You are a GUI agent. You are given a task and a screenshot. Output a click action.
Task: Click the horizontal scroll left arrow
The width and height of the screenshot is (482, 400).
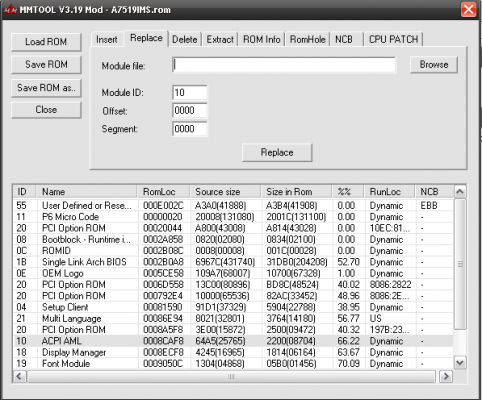[x=19, y=376]
